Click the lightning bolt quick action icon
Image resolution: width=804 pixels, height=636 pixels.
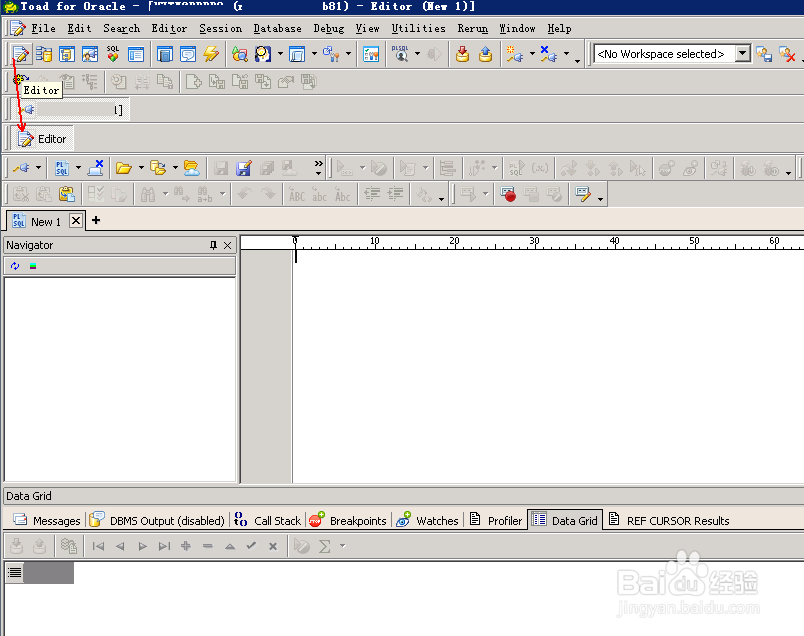pyautogui.click(x=211, y=54)
